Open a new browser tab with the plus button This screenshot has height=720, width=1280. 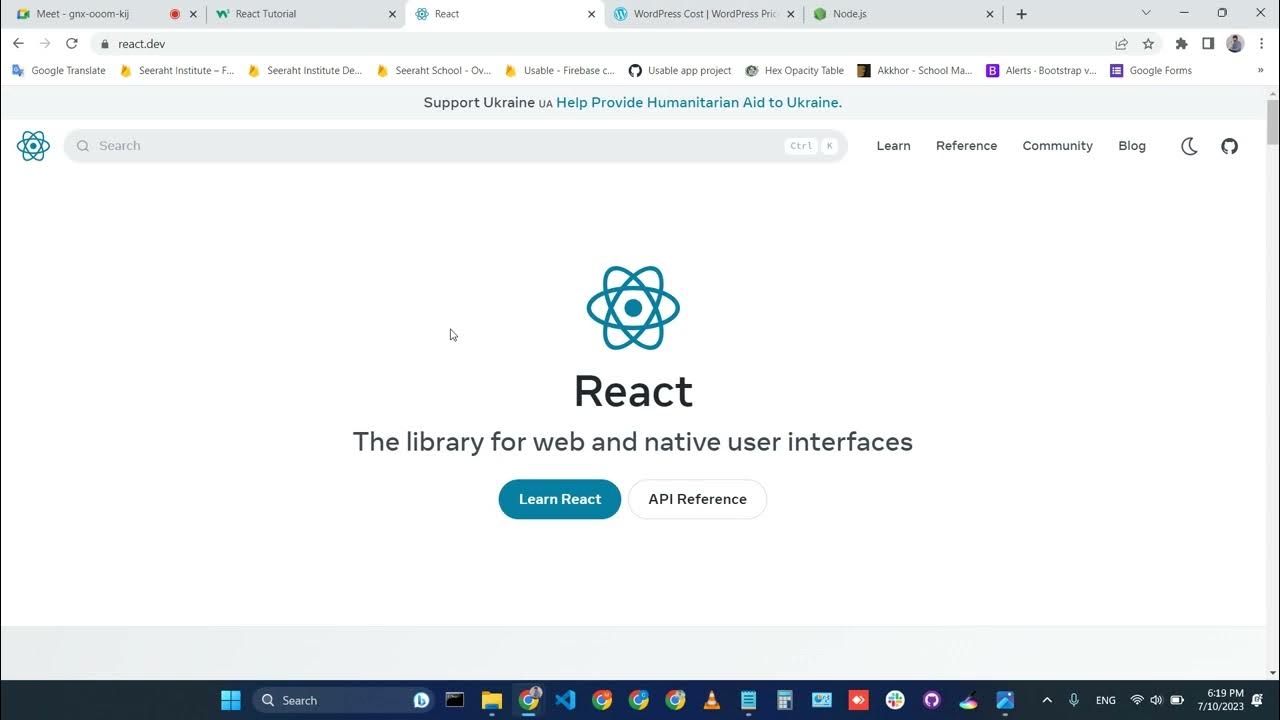click(x=1021, y=14)
